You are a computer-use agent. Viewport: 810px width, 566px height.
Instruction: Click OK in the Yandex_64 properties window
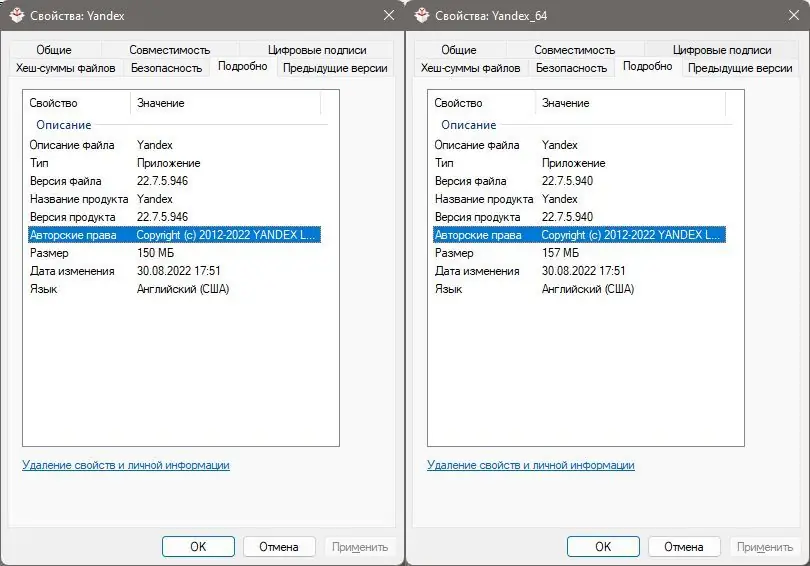point(603,546)
